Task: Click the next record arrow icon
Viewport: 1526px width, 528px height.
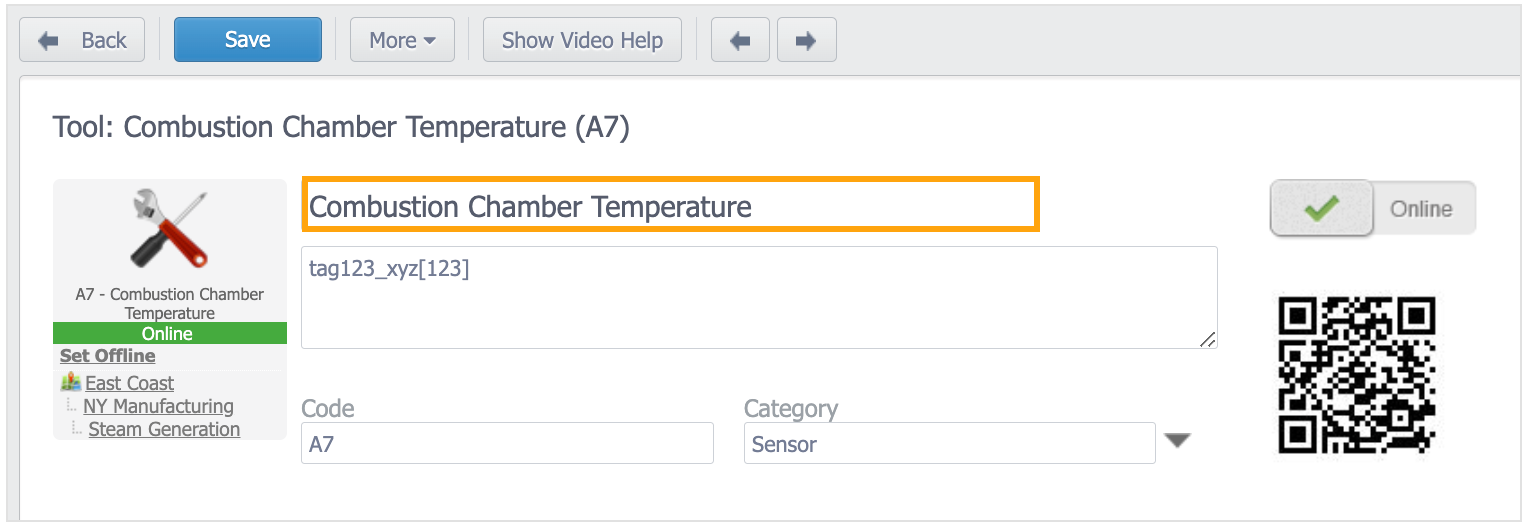Action: pyautogui.click(x=806, y=40)
